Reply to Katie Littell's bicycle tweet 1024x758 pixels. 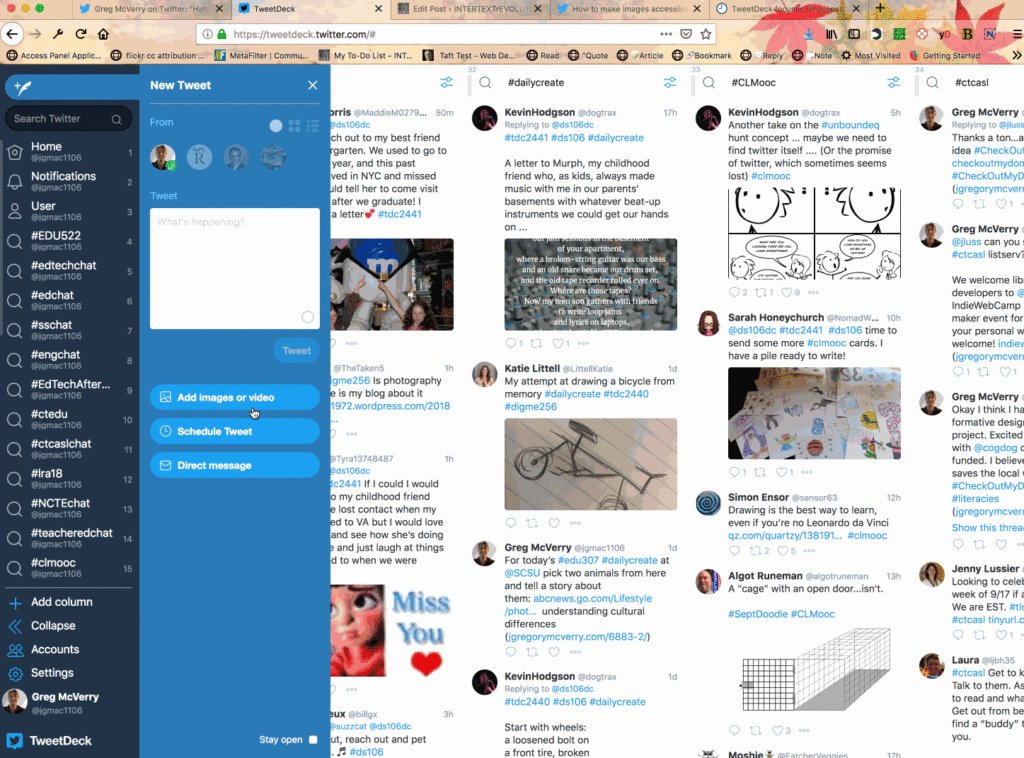(x=511, y=523)
